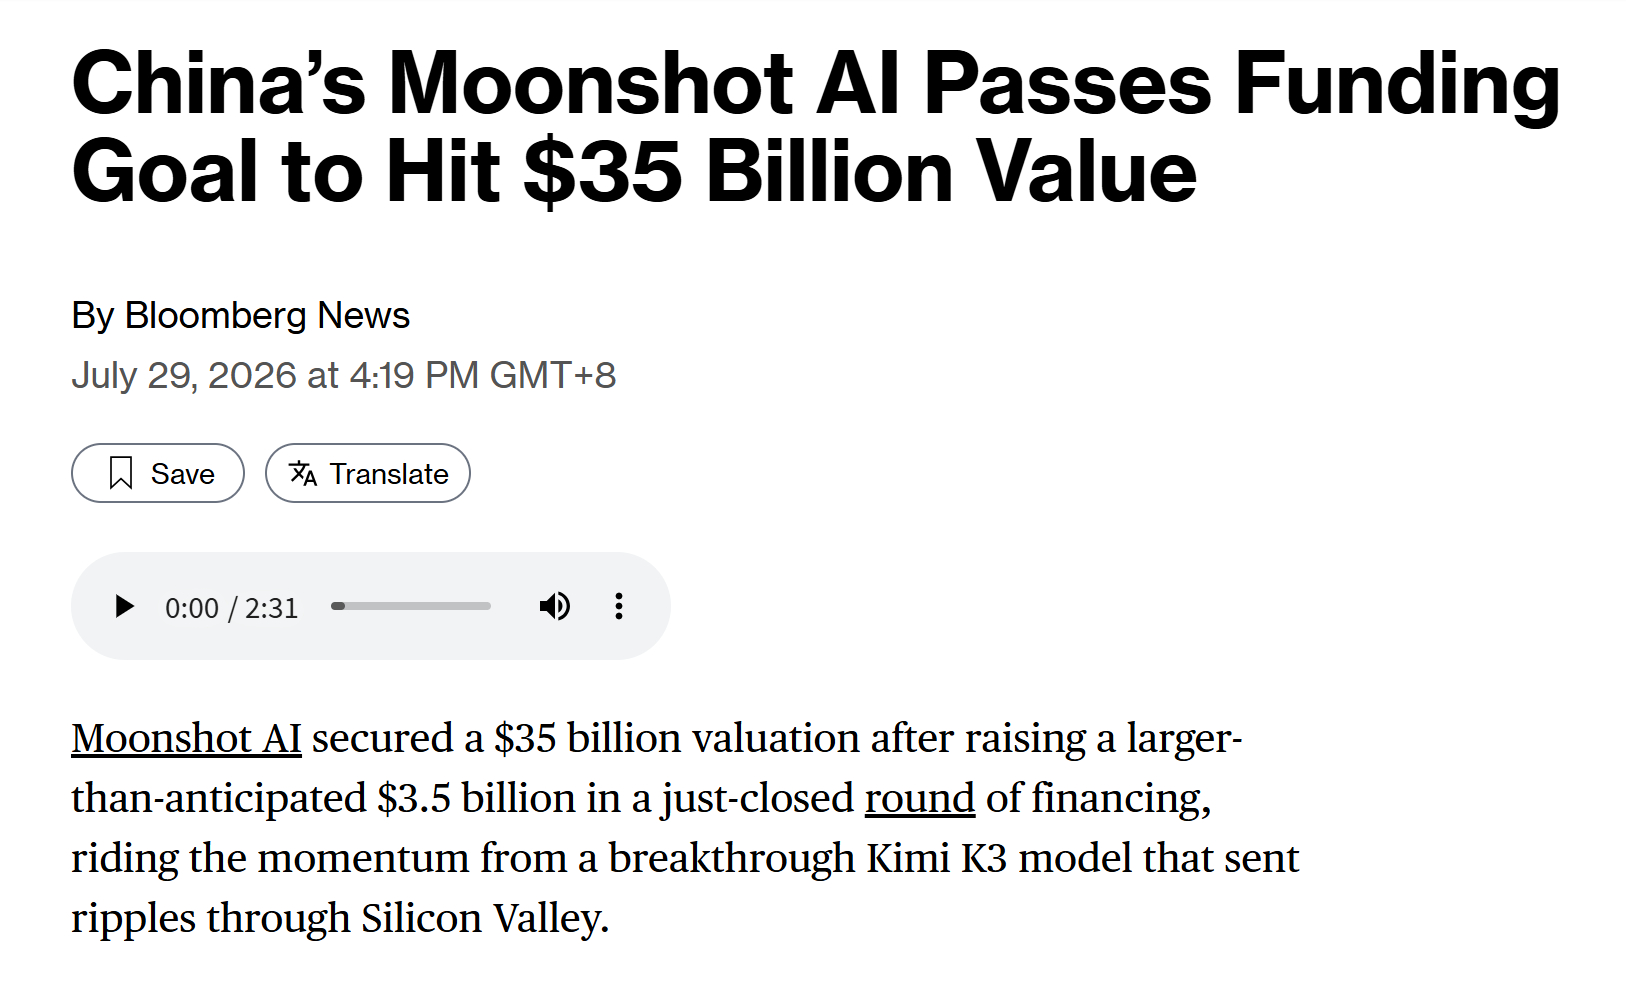Save this article using the Save label
This screenshot has width=1626, height=1004.
(183, 474)
